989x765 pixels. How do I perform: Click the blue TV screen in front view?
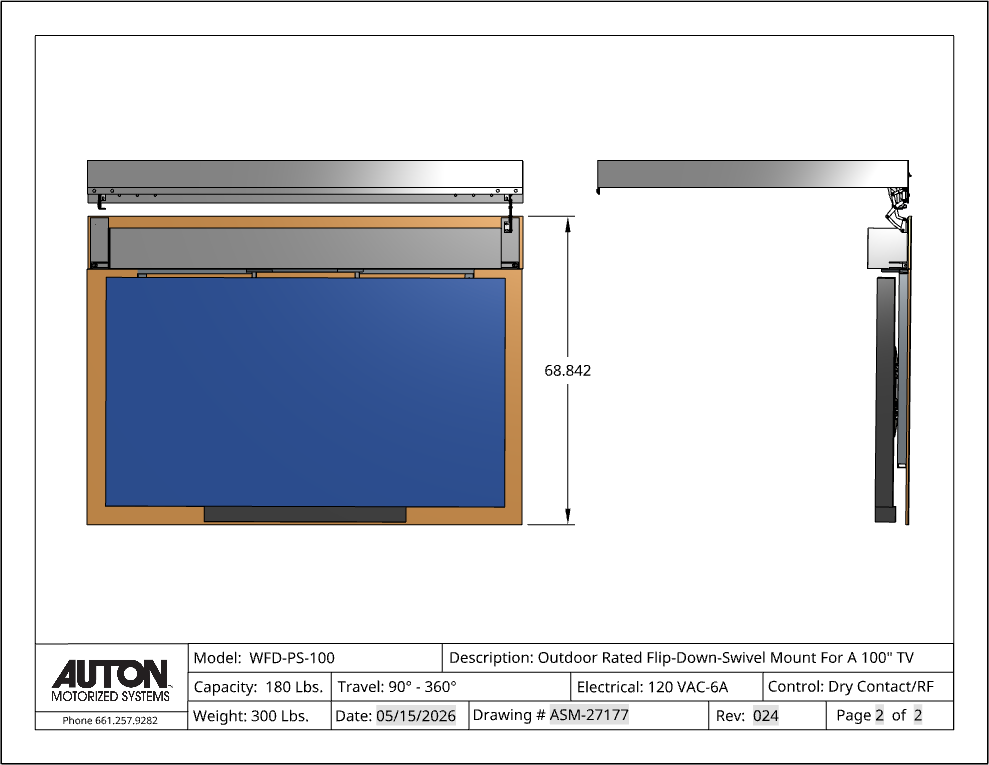click(x=305, y=392)
